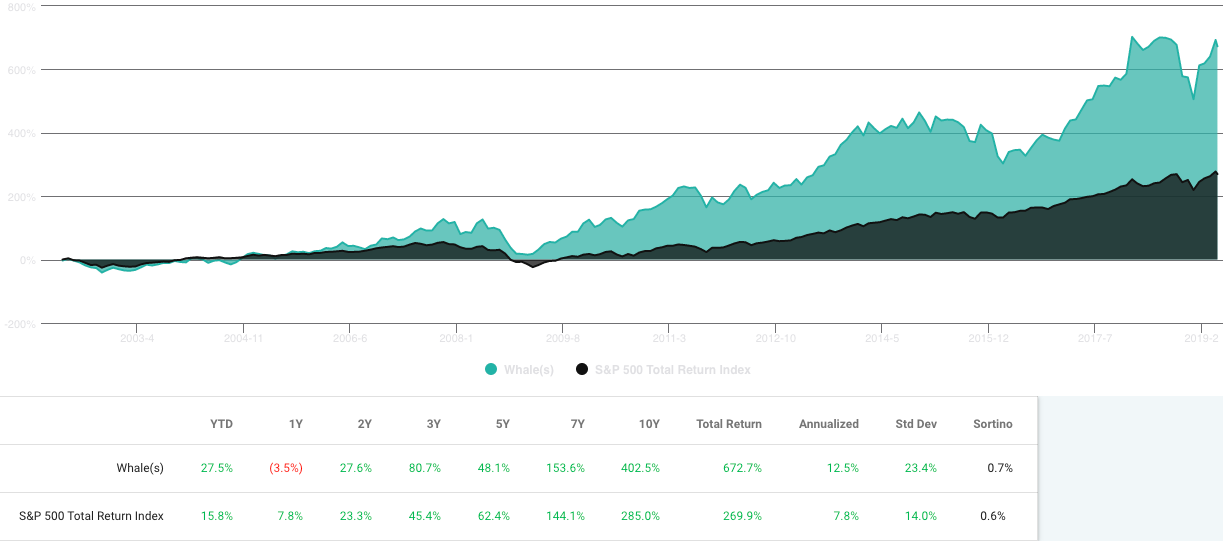Click the 2014-5 x-axis label
Viewport: 1223px width, 541px height.
click(882, 338)
